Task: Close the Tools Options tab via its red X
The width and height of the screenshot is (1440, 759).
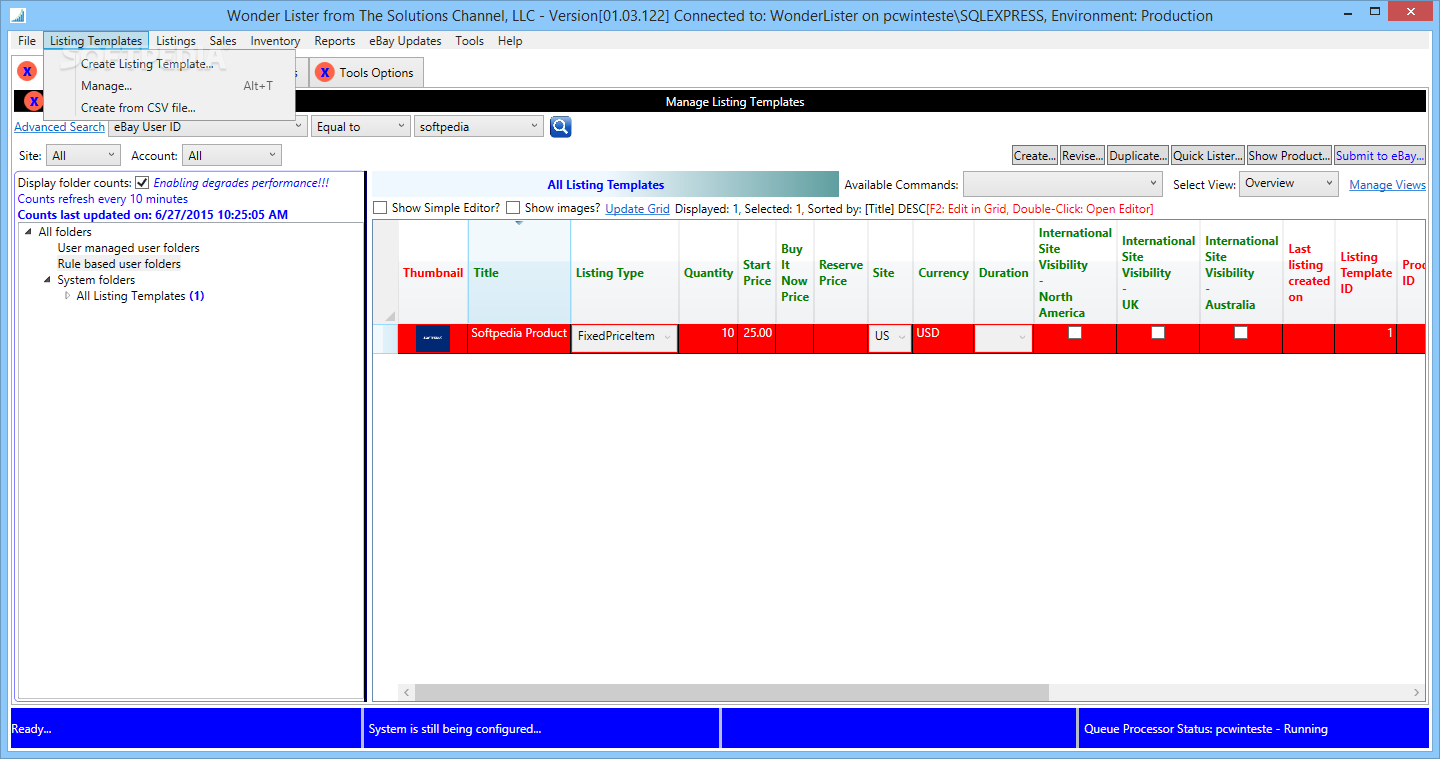Action: [x=324, y=72]
